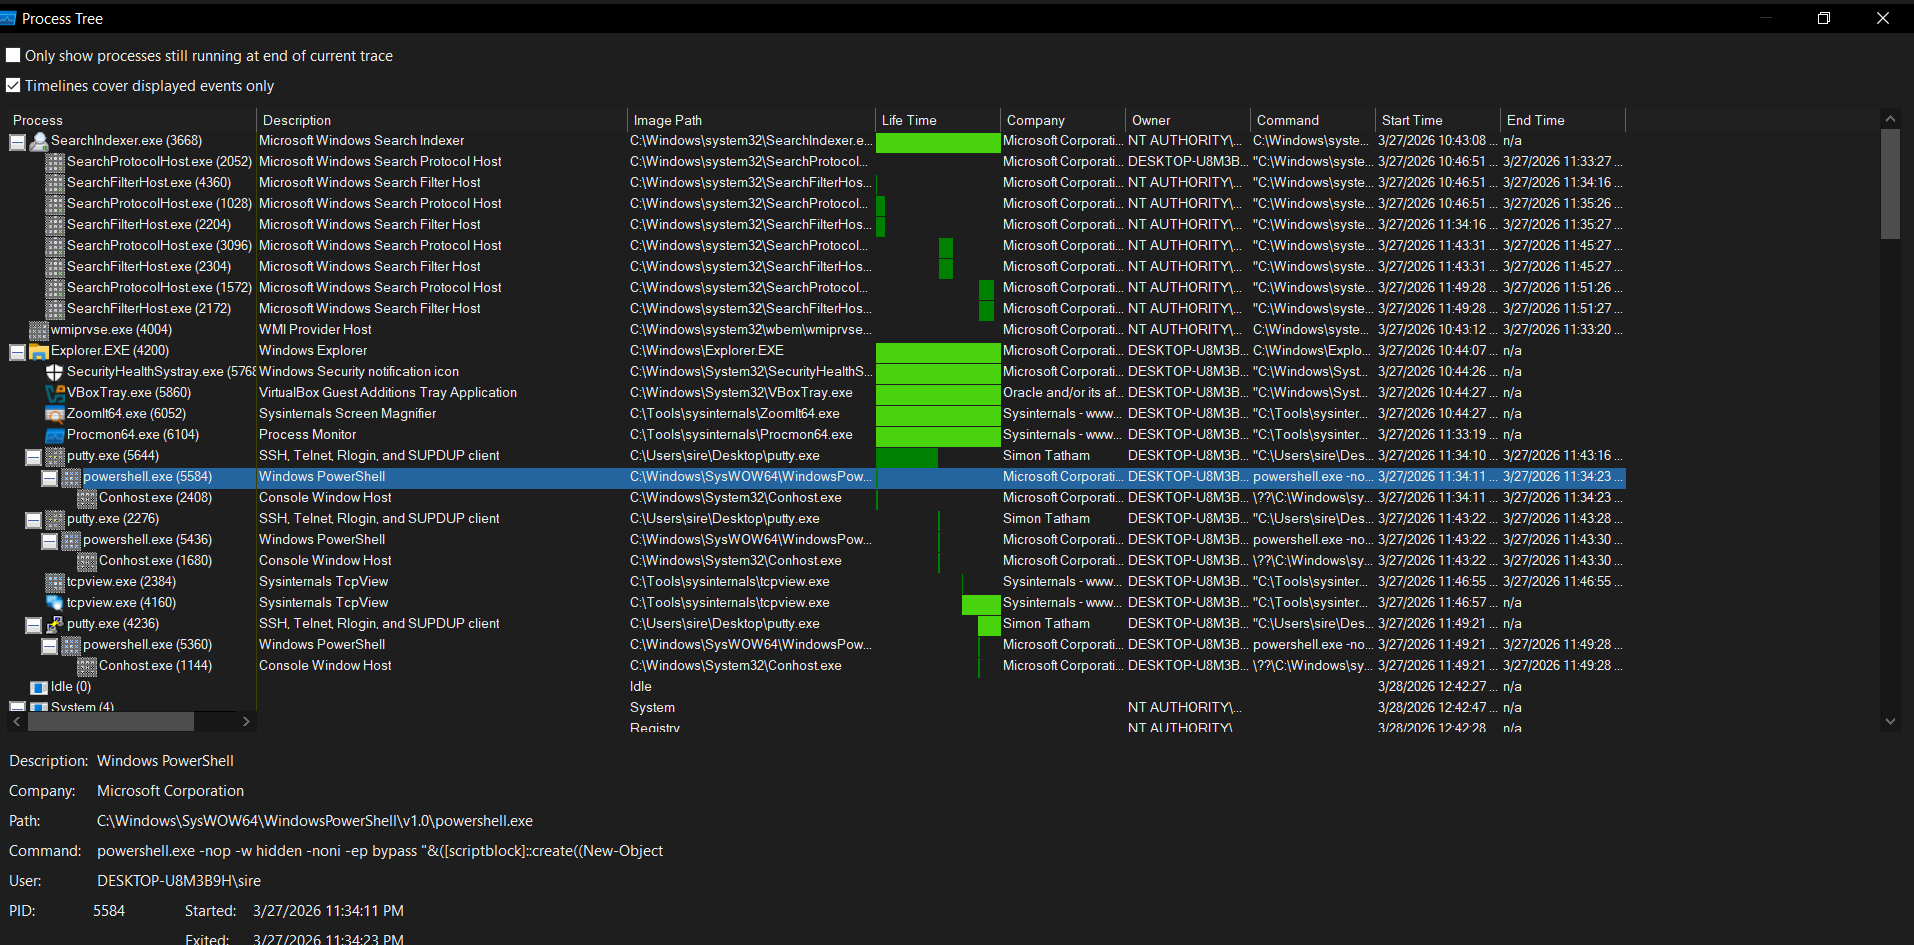The image size is (1914, 945).
Task: Collapse the Explorer.EXE tree node
Action: pyautogui.click(x=17, y=352)
